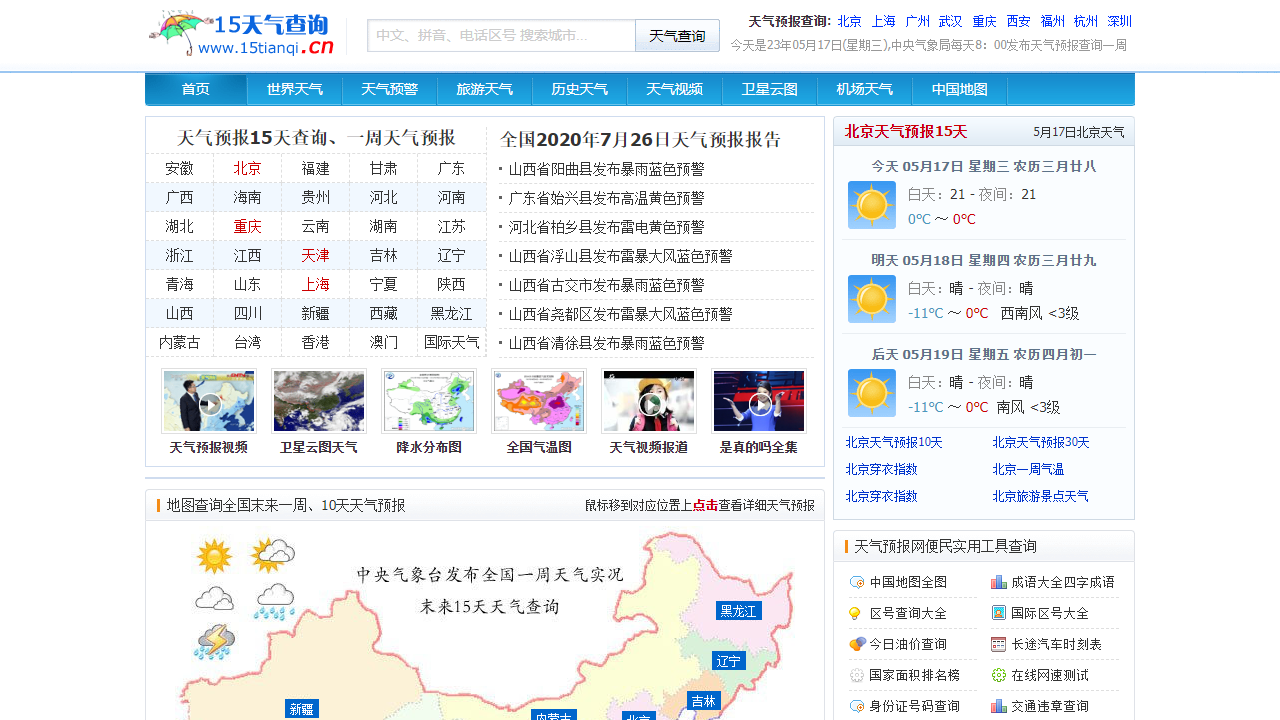The height and width of the screenshot is (720, 1280).
Task: Click the city search input field
Action: 498,35
